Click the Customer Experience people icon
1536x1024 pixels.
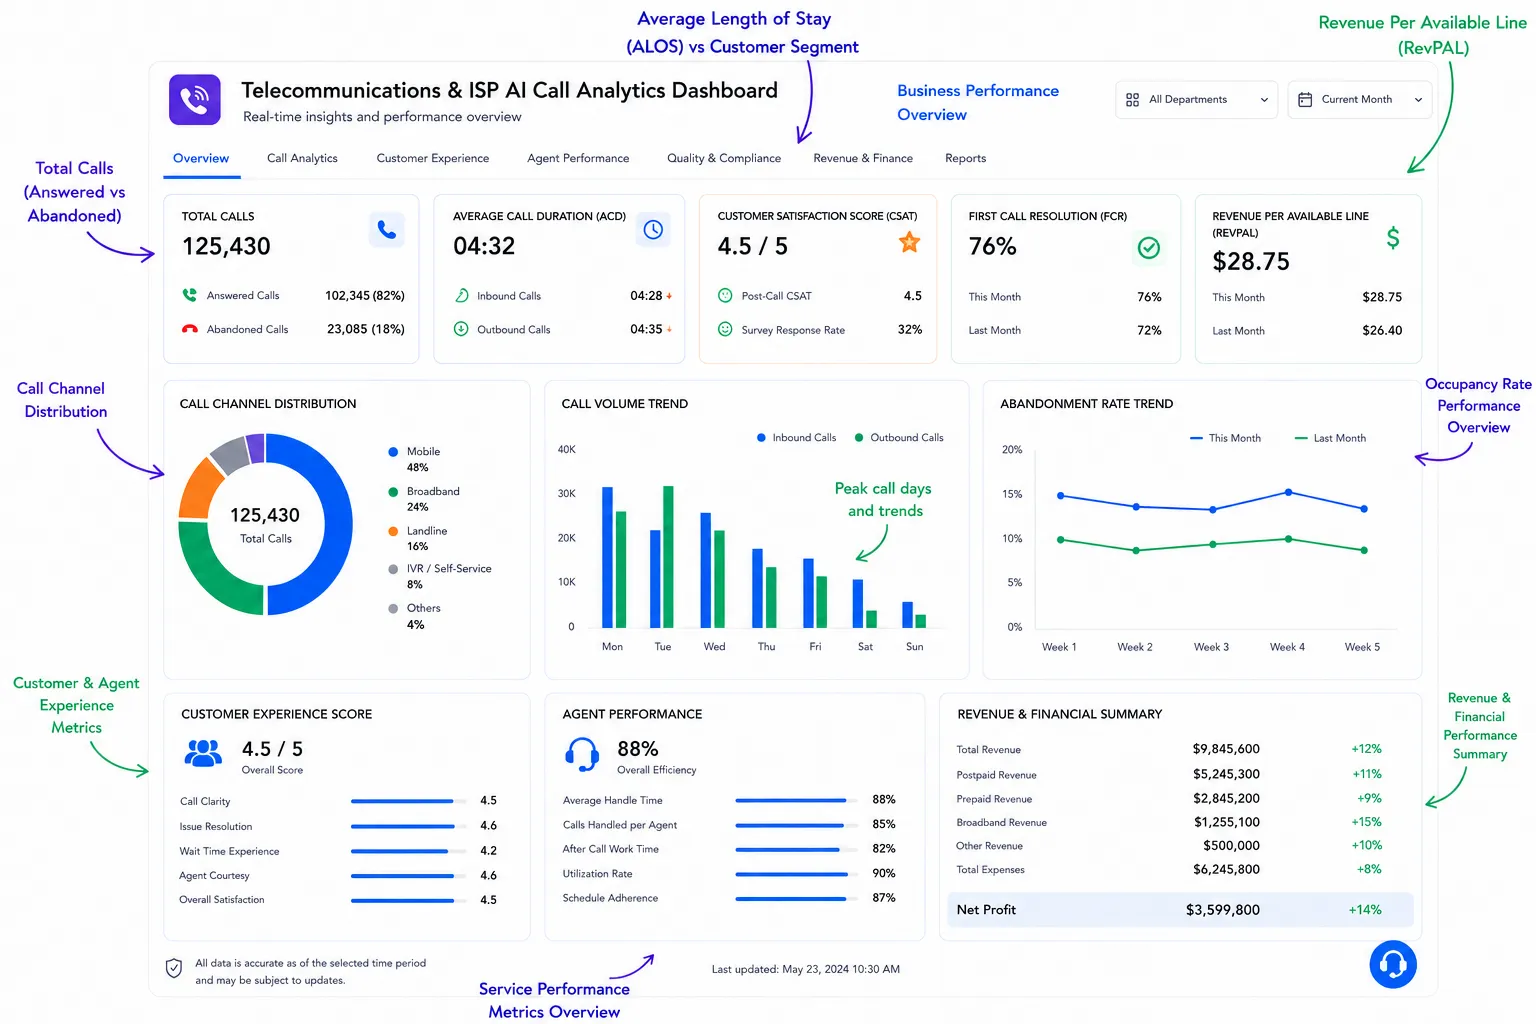point(204,753)
